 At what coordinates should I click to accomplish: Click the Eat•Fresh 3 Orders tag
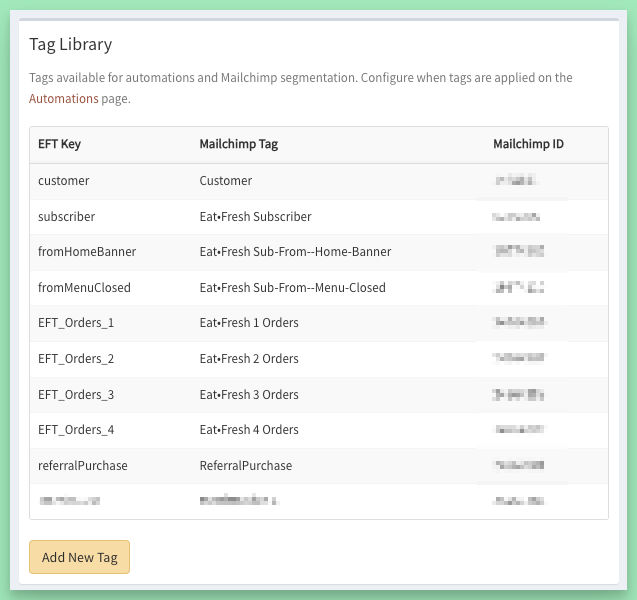249,394
